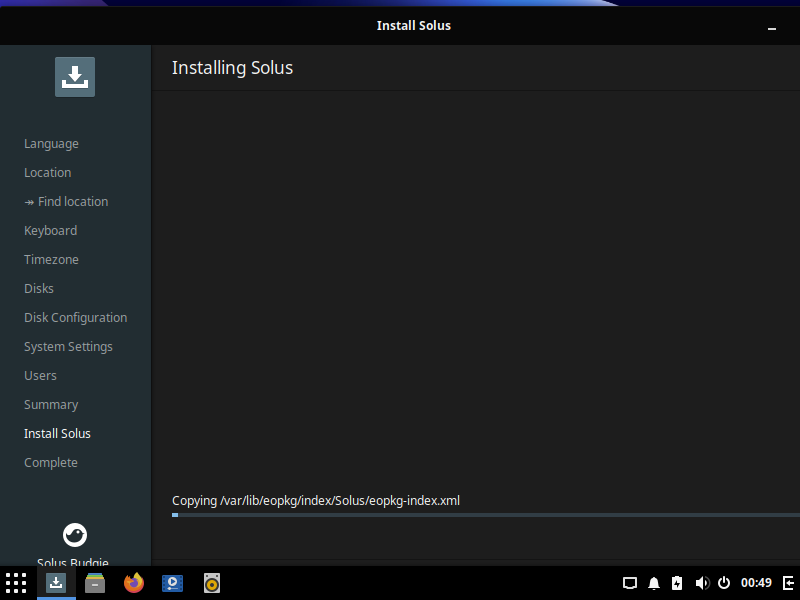
Task: Click the Solus Budgie logo icon
Action: click(x=75, y=535)
